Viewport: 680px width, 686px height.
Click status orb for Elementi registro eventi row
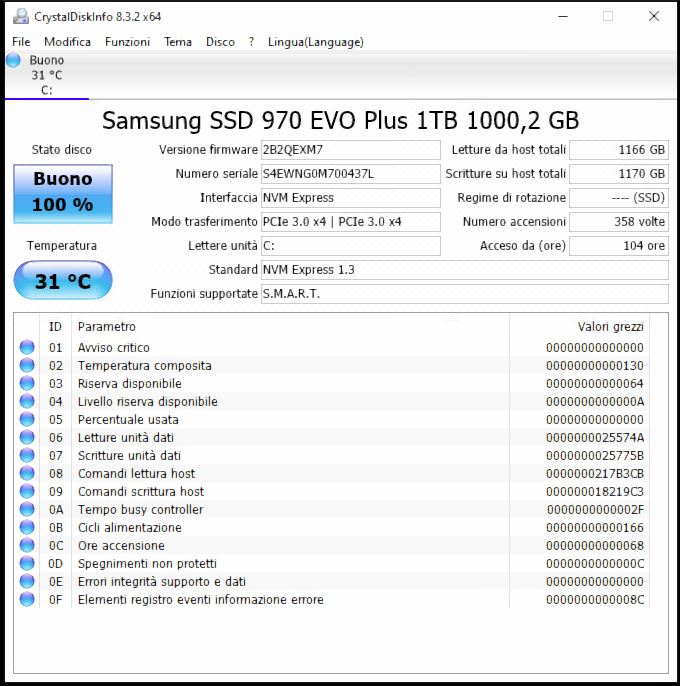tap(27, 599)
